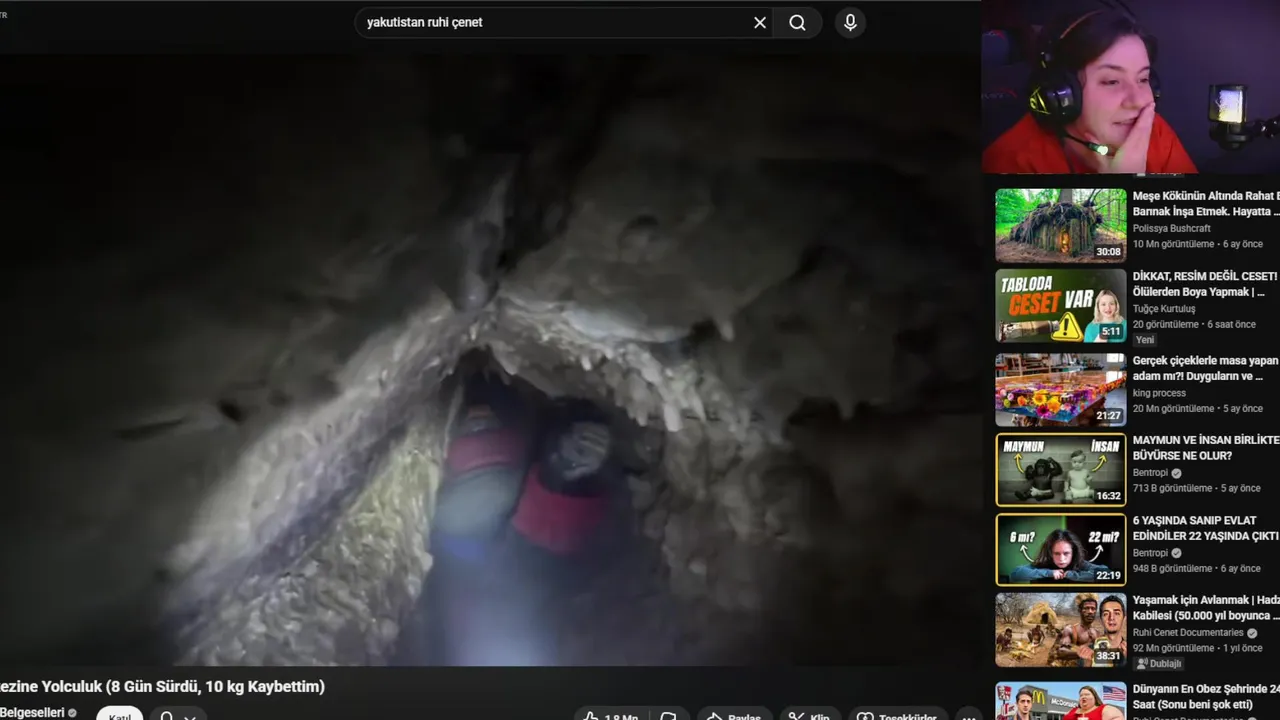Click the 22:19 duration badge
1280x720 pixels.
tap(1108, 576)
